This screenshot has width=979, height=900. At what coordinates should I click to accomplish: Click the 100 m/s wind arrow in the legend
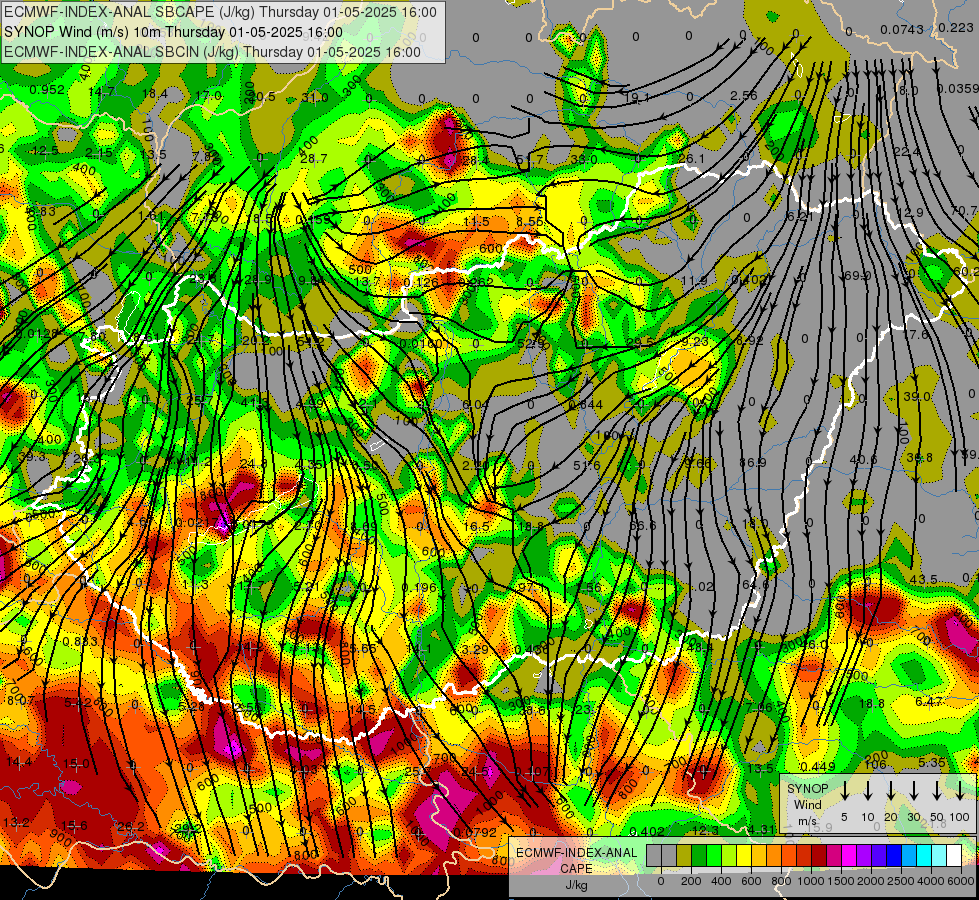[x=960, y=791]
